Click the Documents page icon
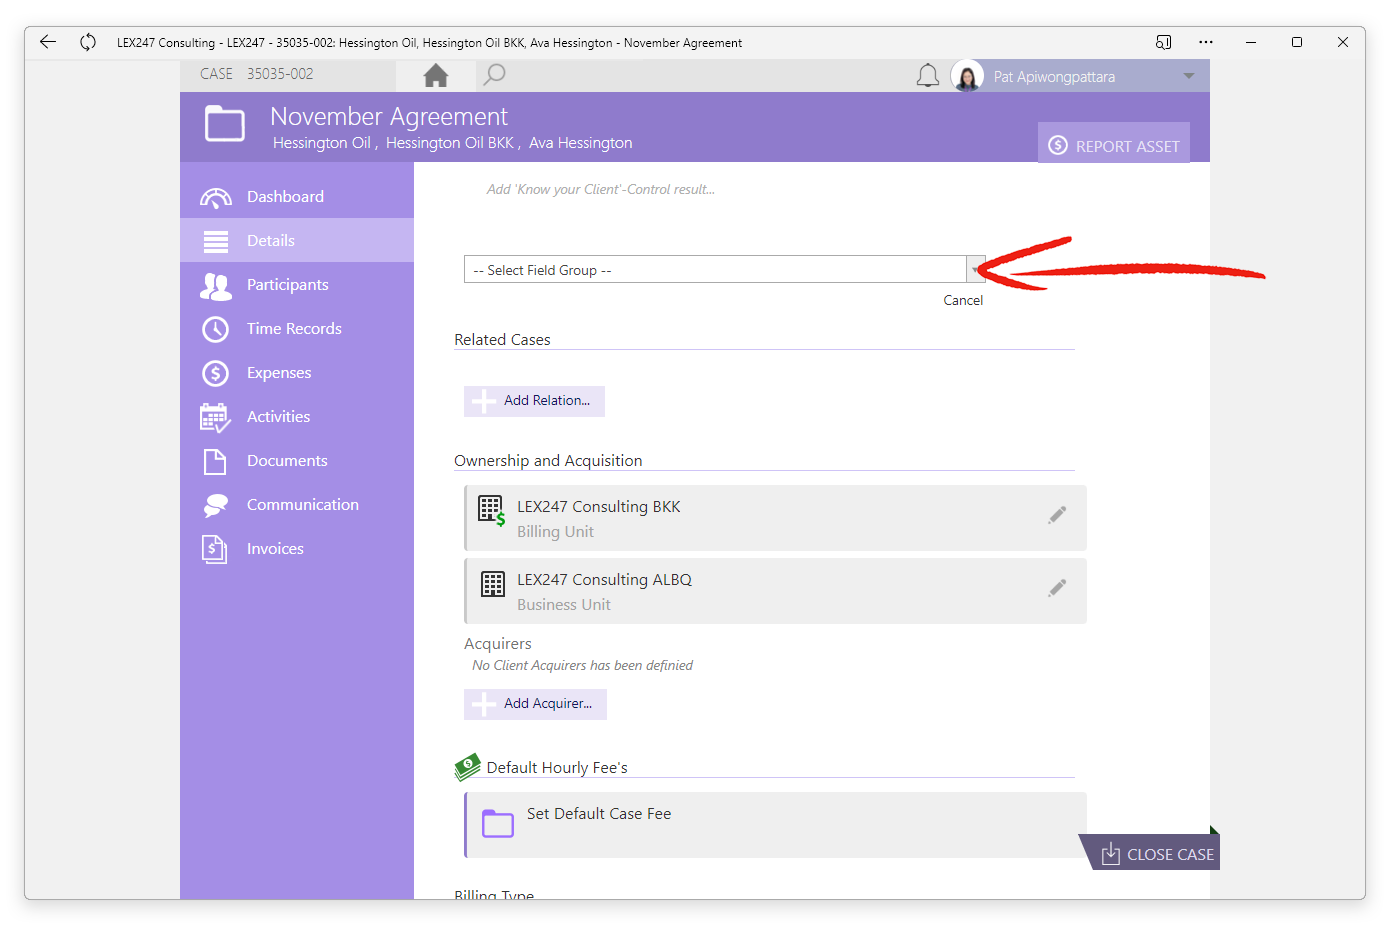This screenshot has height=925, width=1390. pos(215,461)
